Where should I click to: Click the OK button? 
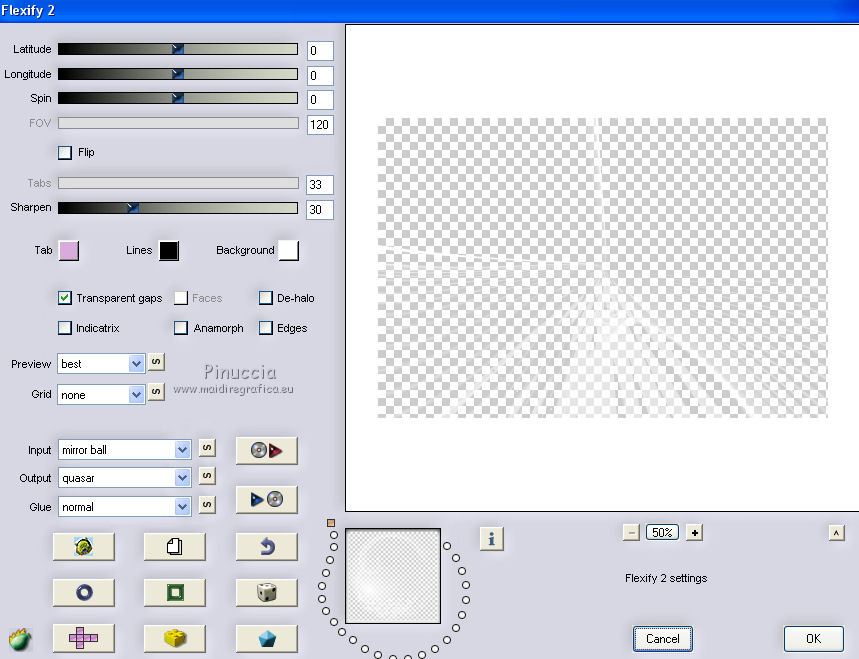click(814, 639)
